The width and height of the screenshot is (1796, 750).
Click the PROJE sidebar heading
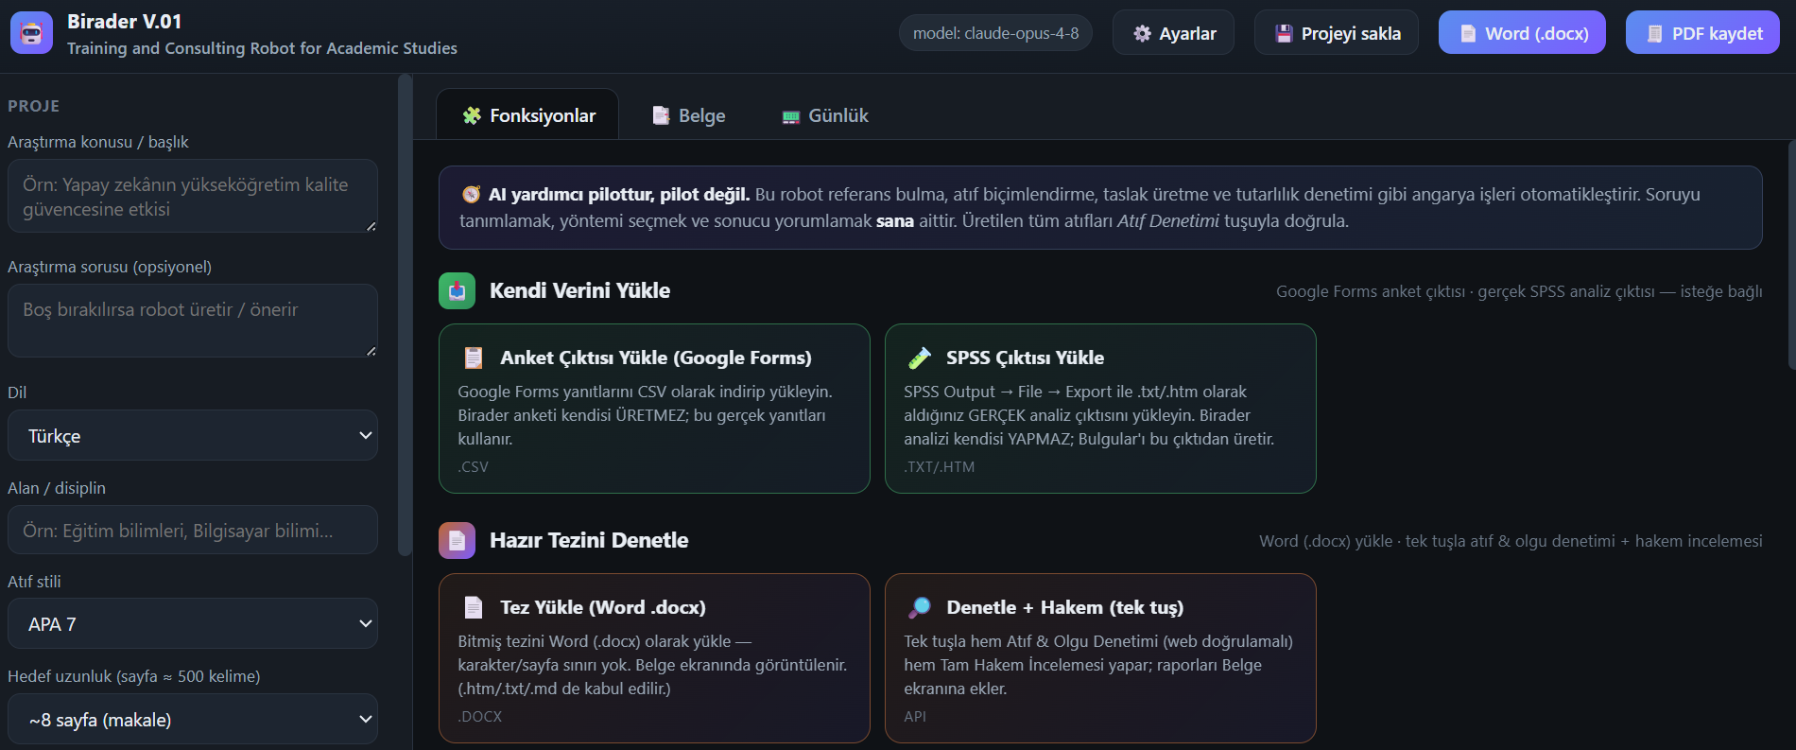(34, 106)
